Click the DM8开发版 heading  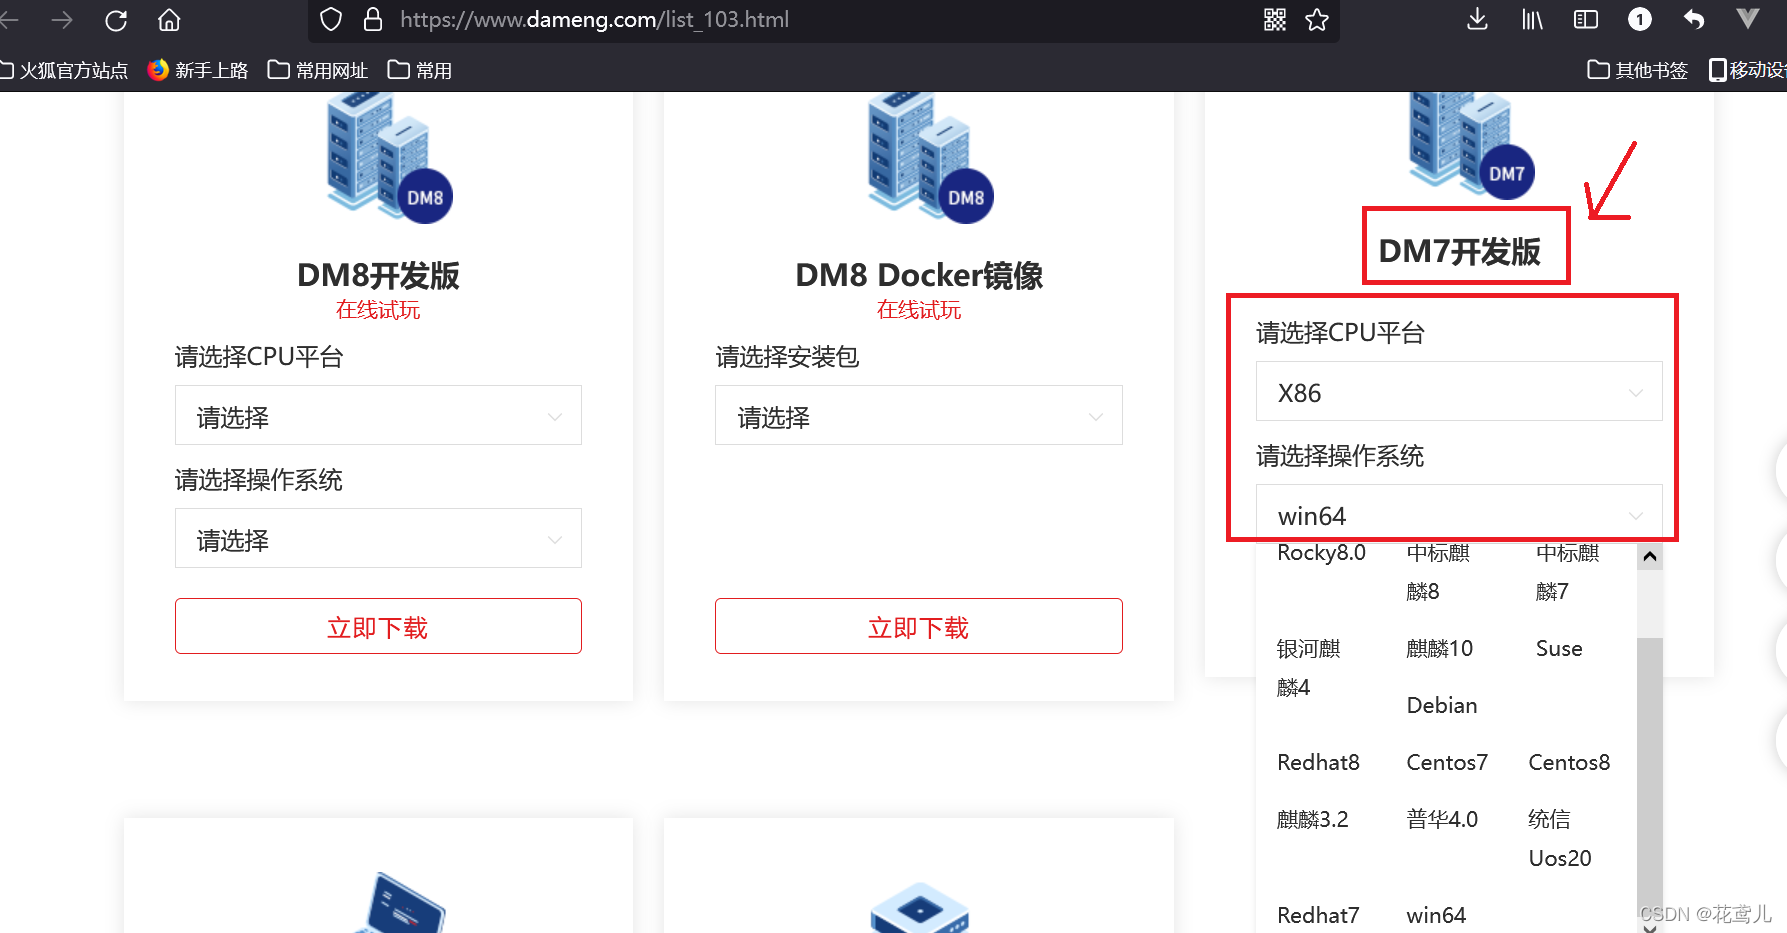tap(378, 275)
